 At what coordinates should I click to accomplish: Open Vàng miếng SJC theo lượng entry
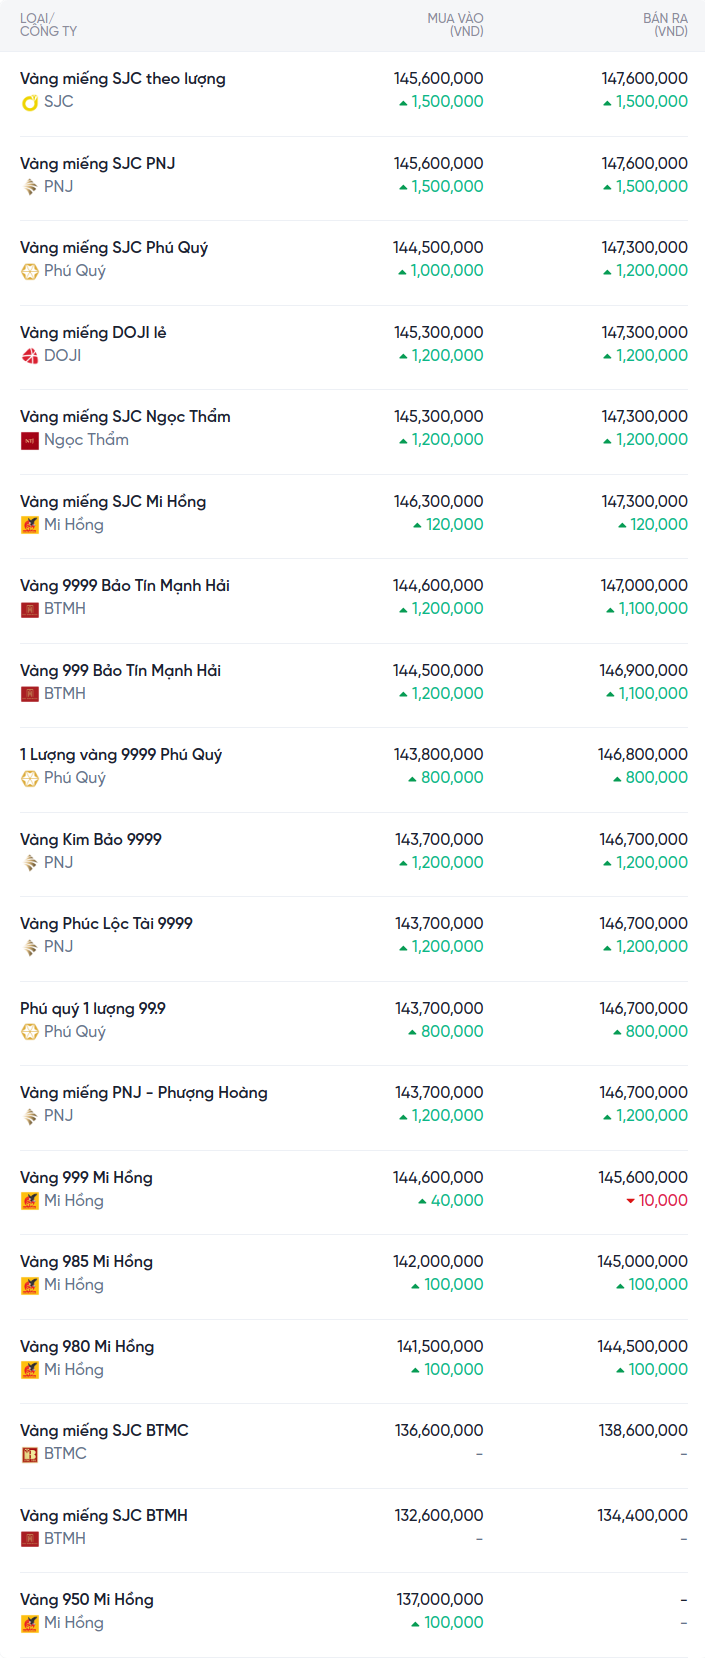tap(122, 79)
